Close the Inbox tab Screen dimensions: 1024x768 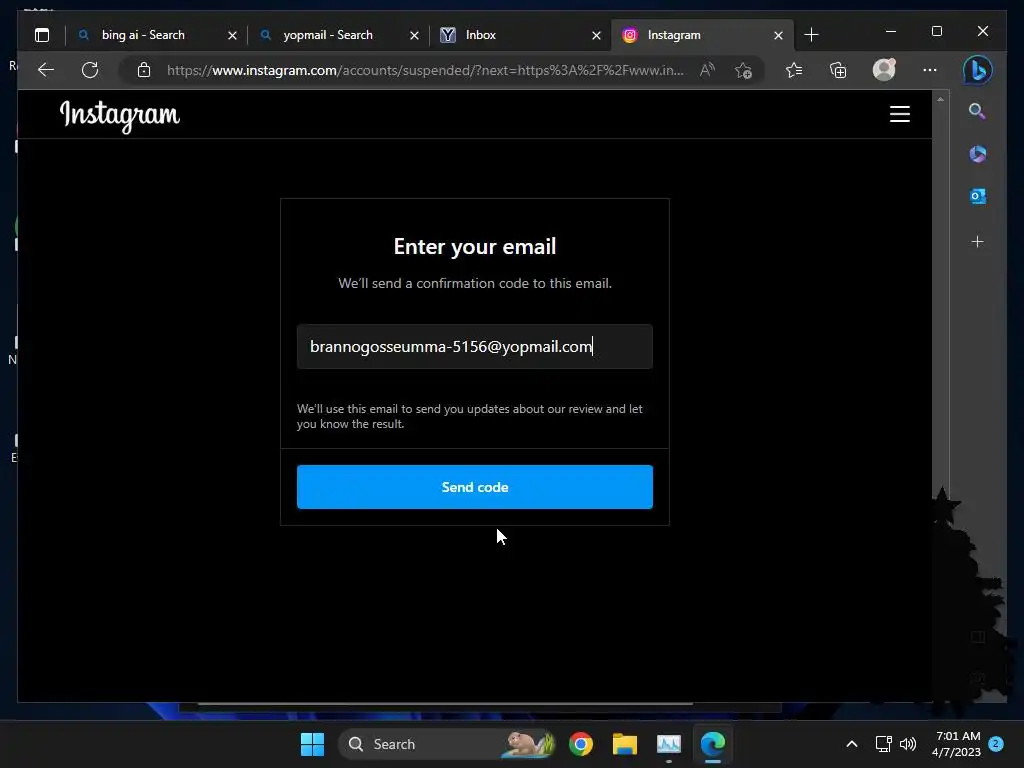(596, 35)
